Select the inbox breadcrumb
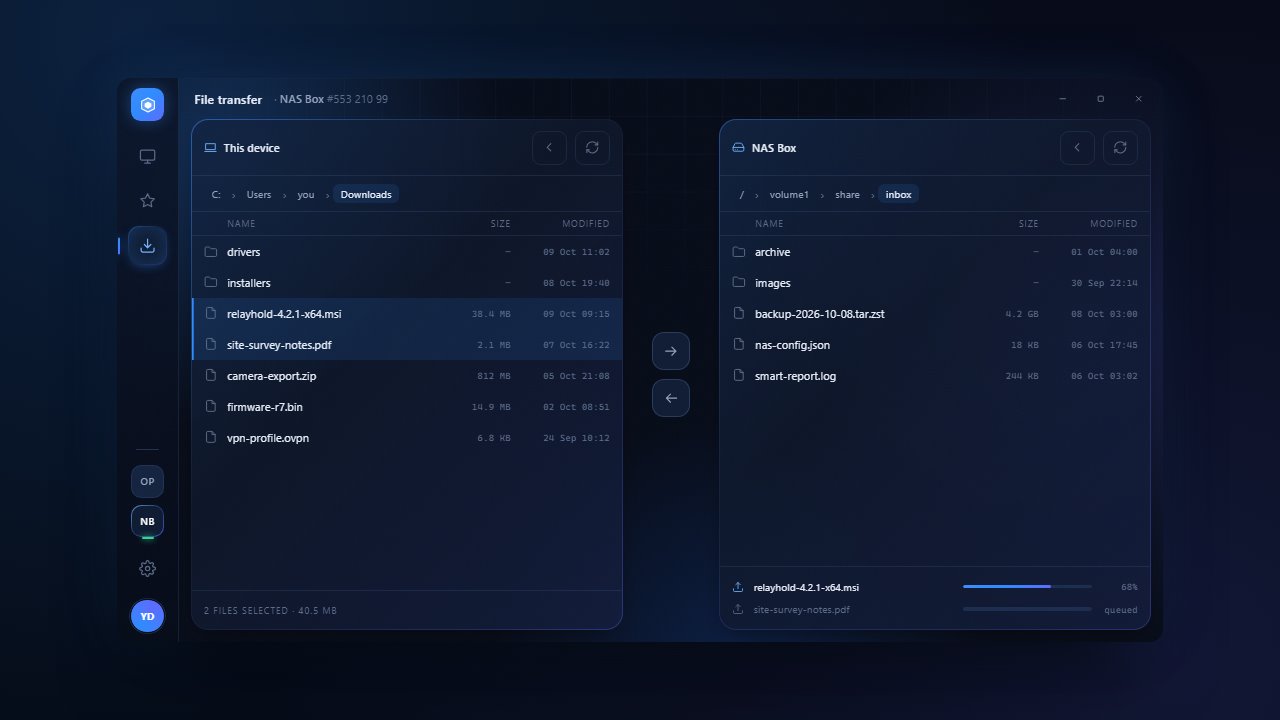The height and width of the screenshot is (720, 1280). pos(899,195)
